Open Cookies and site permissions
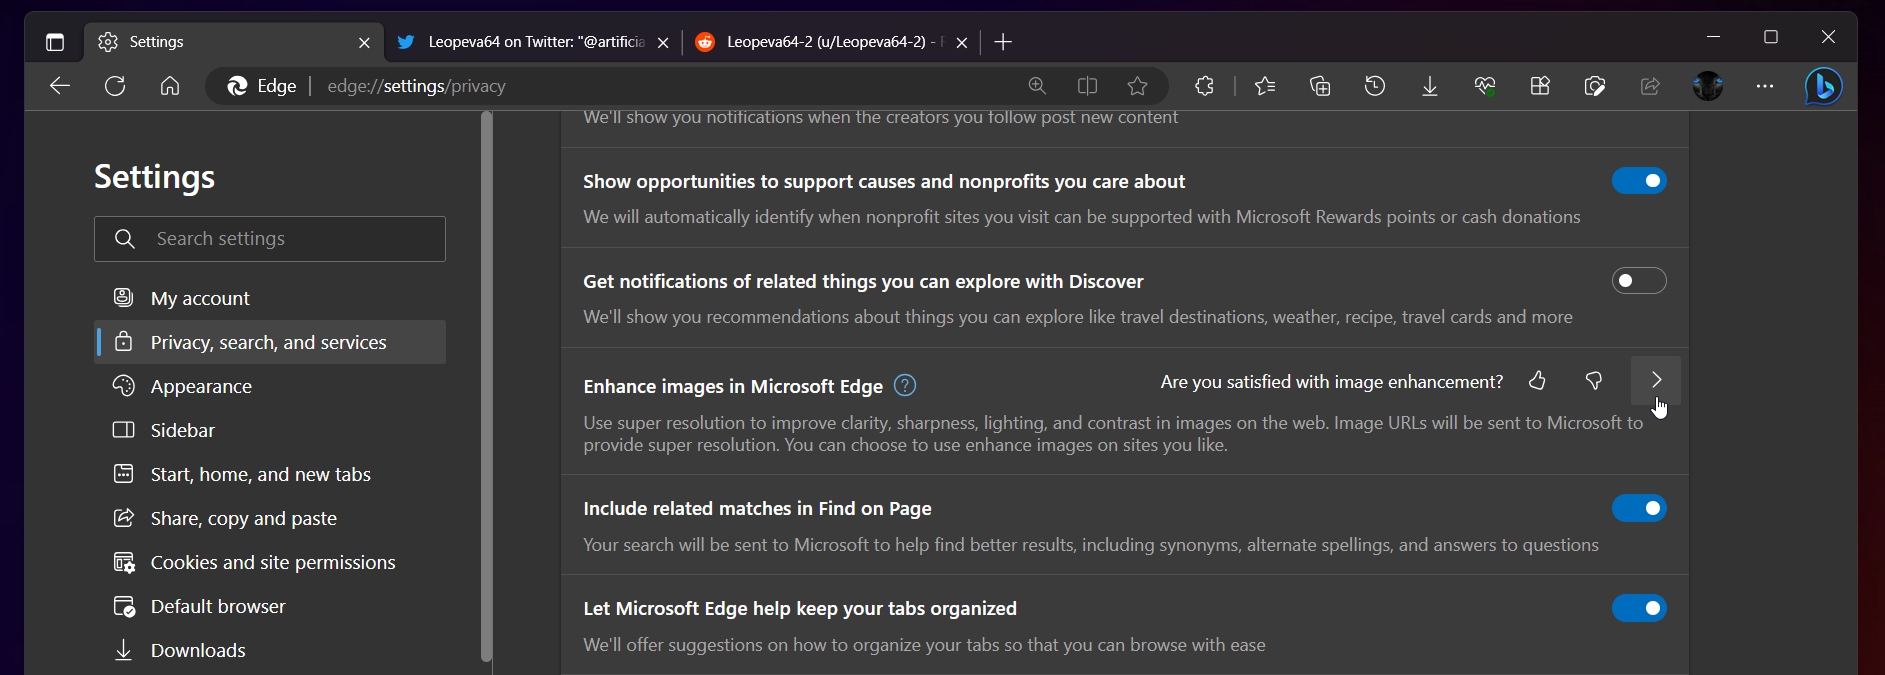The image size is (1885, 675). (270, 562)
